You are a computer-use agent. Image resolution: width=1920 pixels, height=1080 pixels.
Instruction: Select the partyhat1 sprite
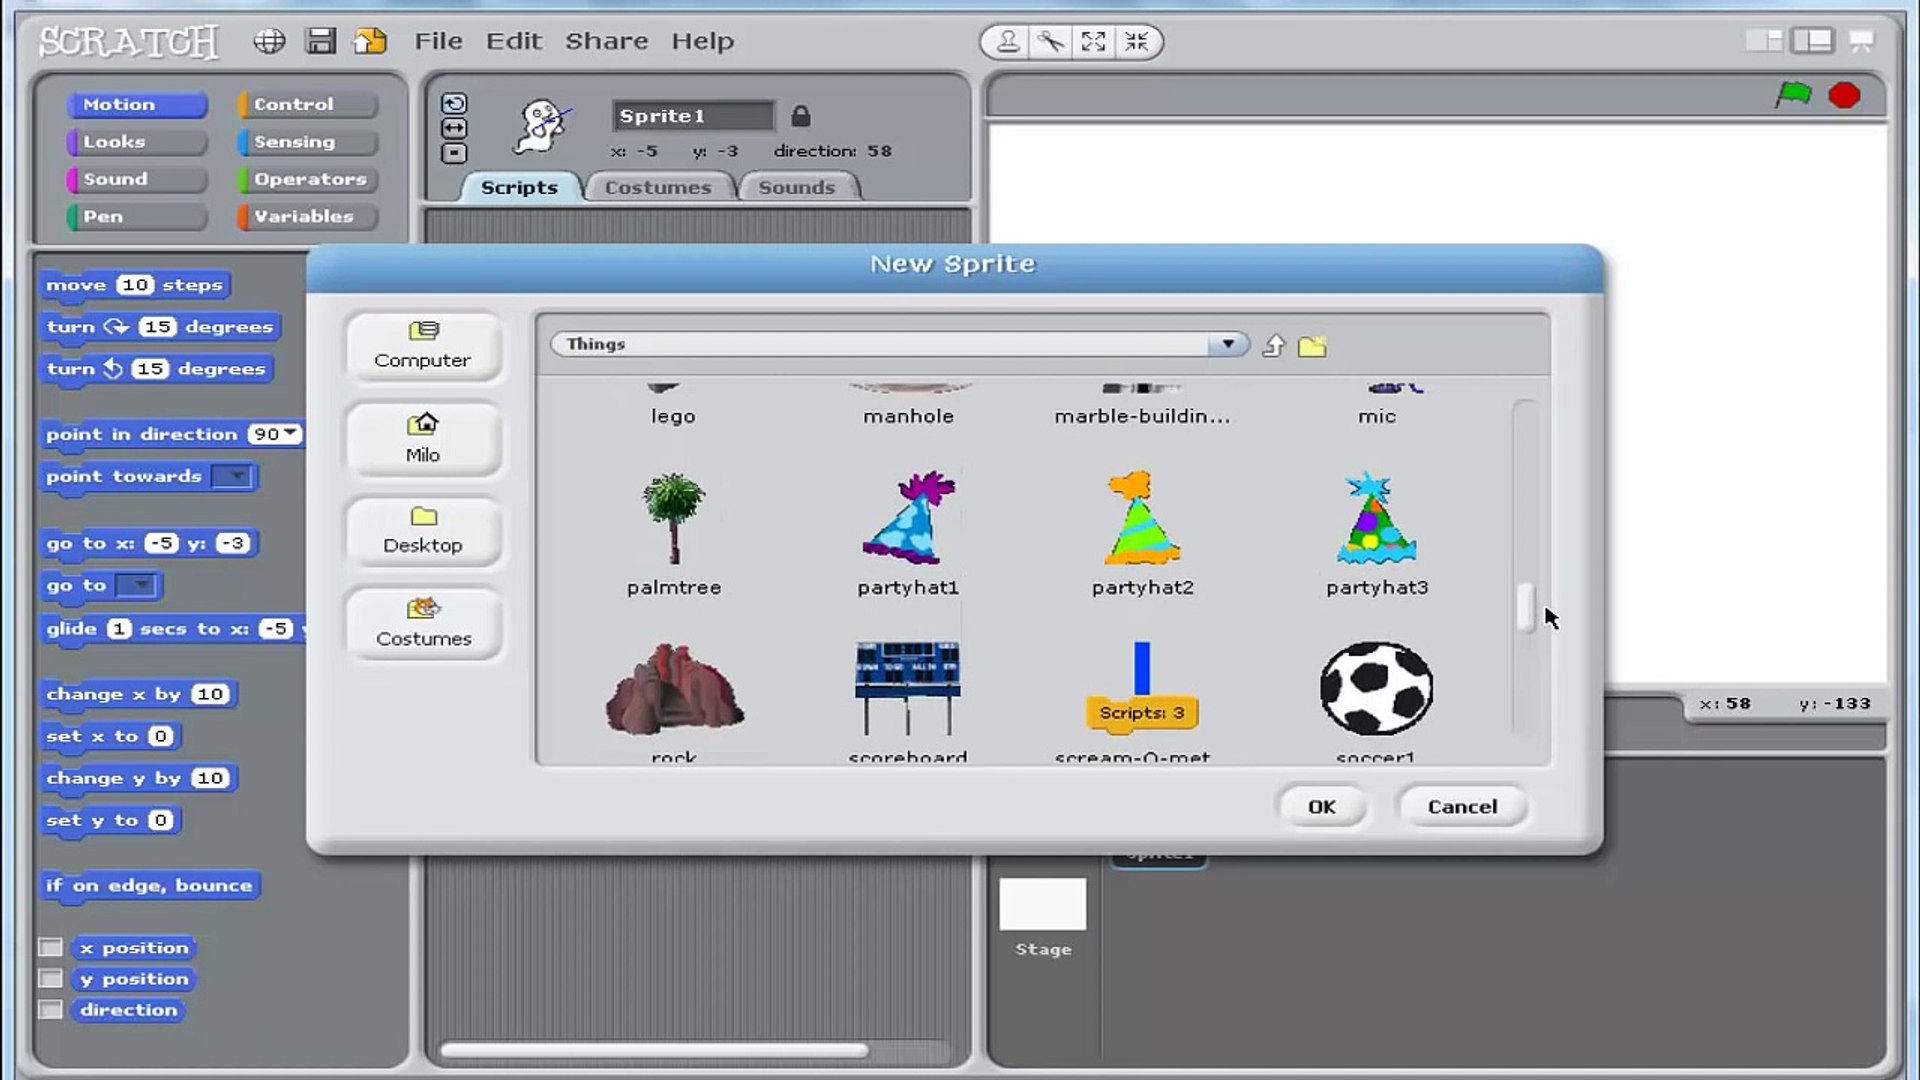(x=908, y=534)
